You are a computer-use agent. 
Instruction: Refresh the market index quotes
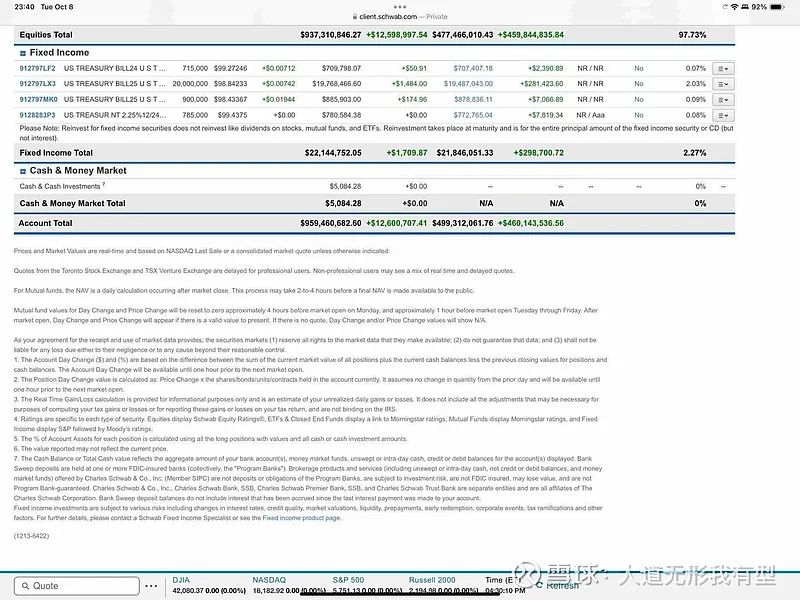(x=558, y=586)
